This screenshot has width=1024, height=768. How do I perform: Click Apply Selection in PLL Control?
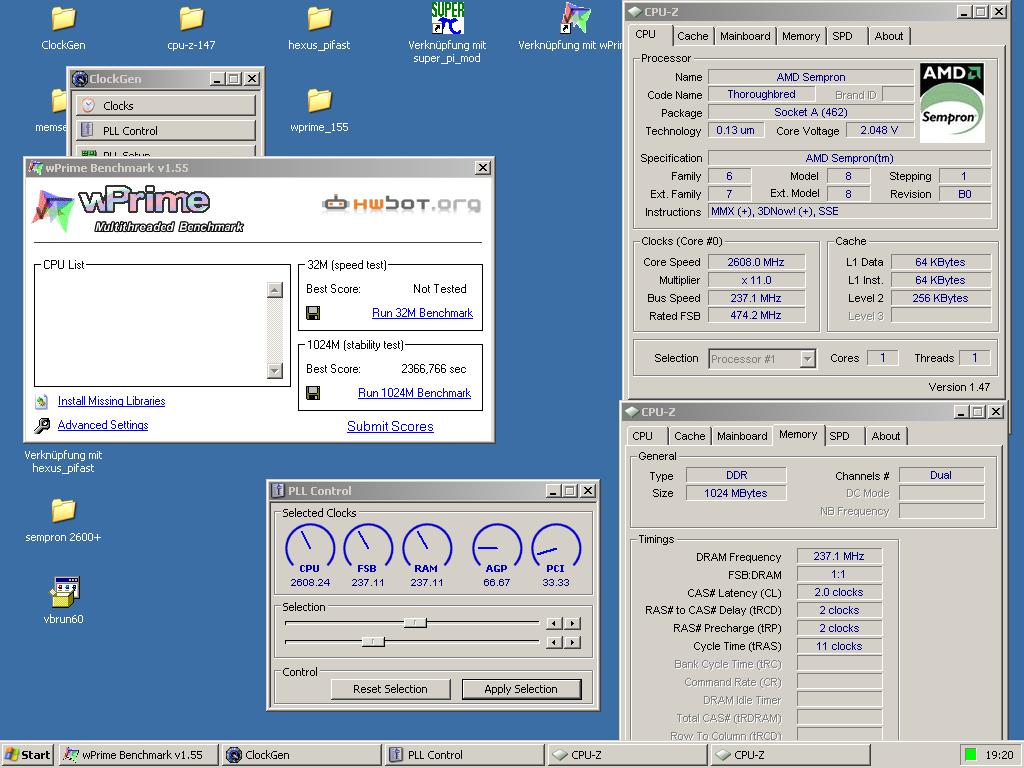[521, 689]
